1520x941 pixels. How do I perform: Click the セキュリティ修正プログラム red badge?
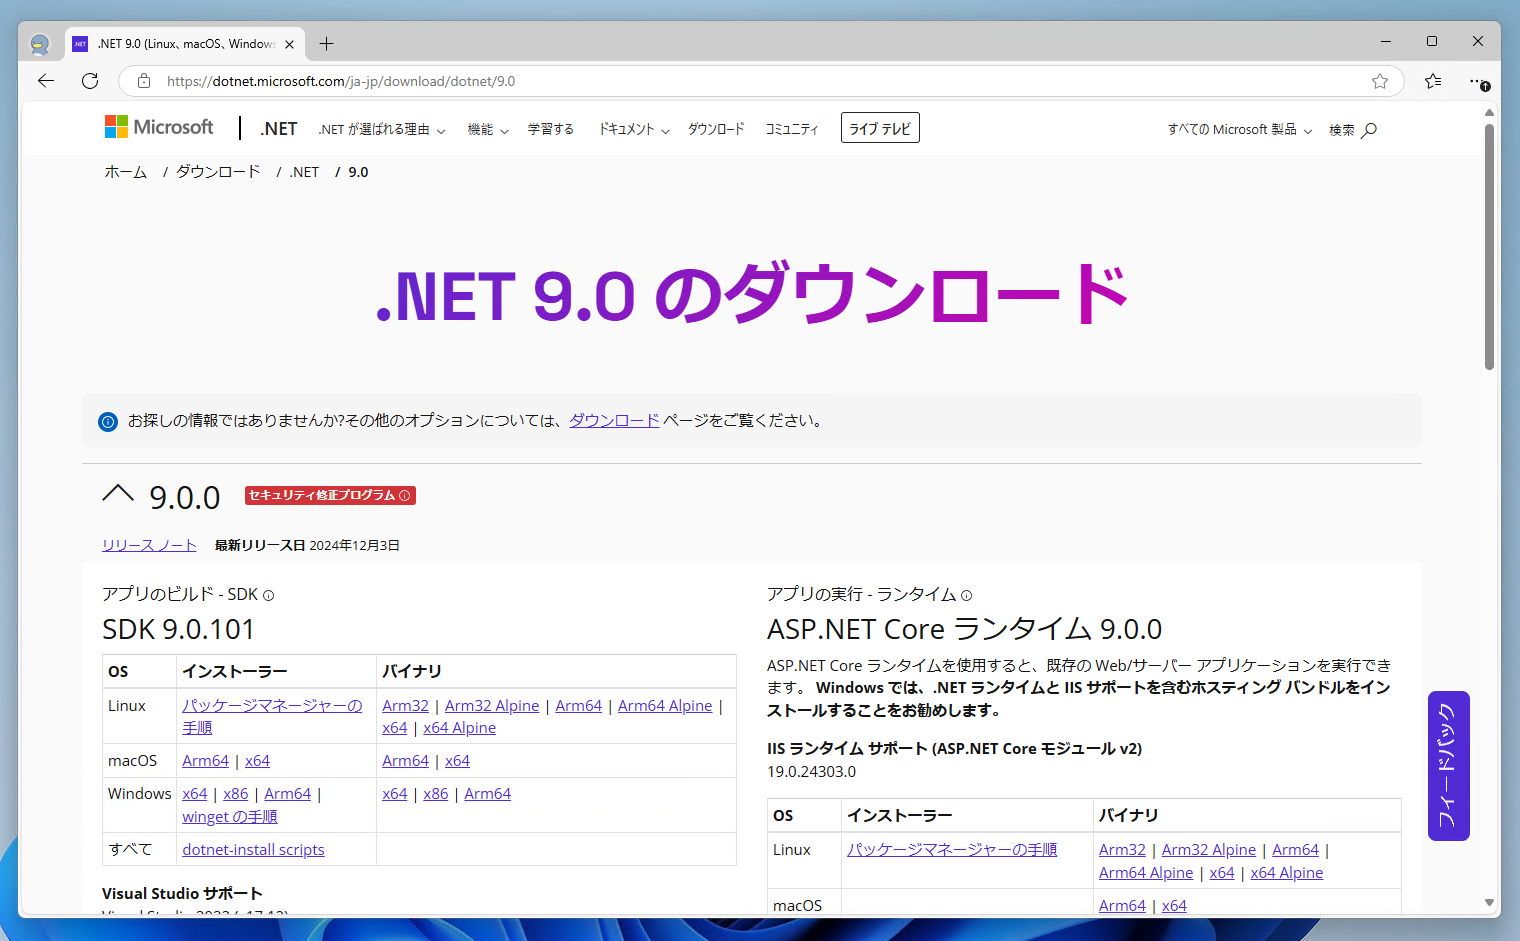[x=330, y=496]
